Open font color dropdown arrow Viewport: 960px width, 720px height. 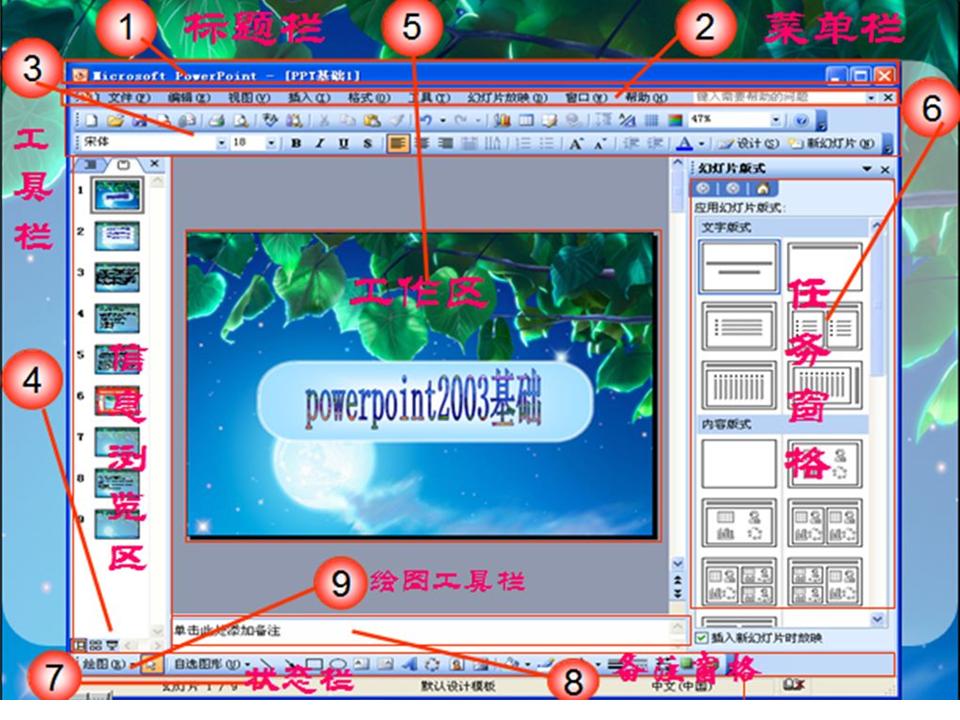click(702, 143)
